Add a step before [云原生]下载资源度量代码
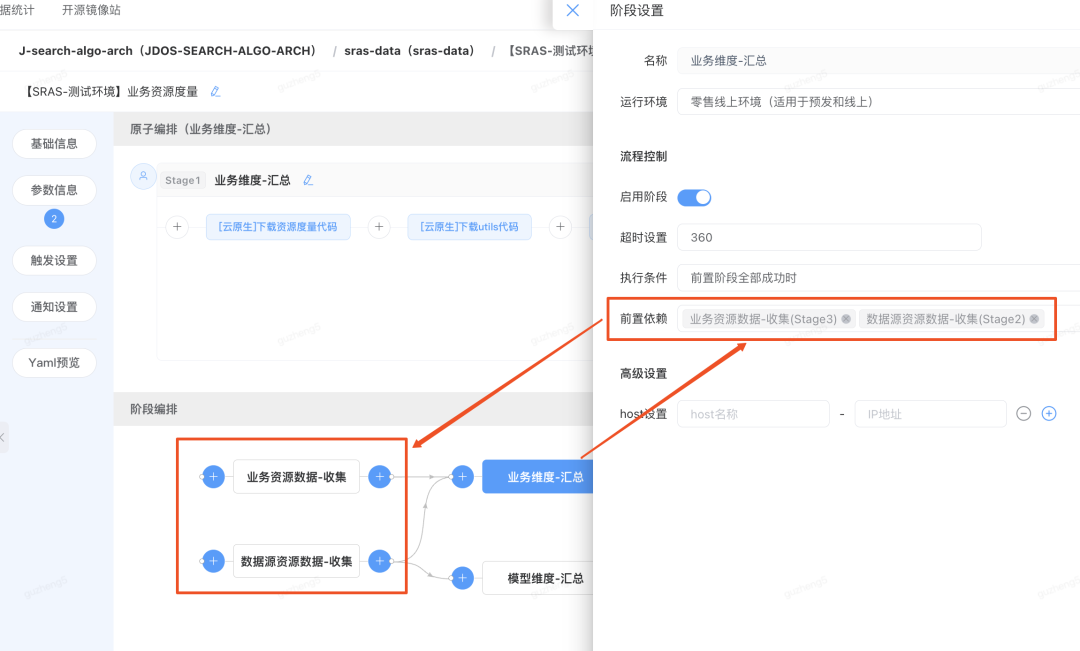The width and height of the screenshot is (1080, 651). click(x=177, y=227)
